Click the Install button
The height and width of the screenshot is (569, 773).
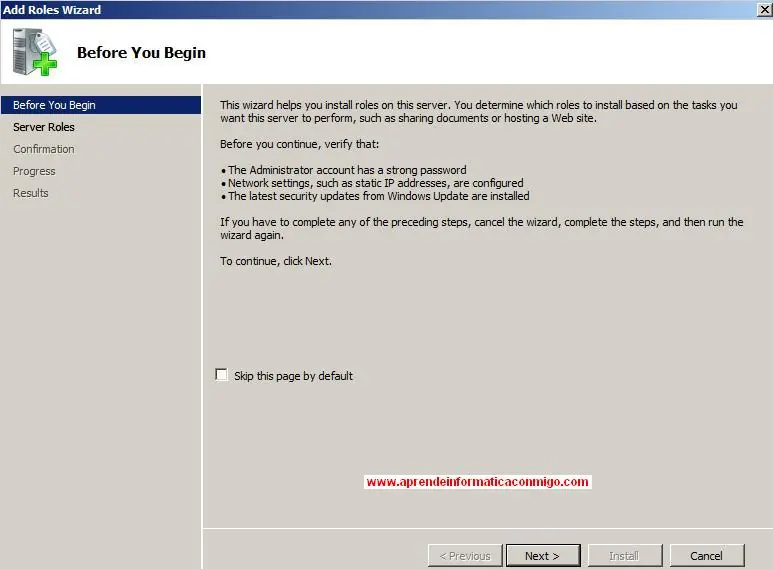625,556
